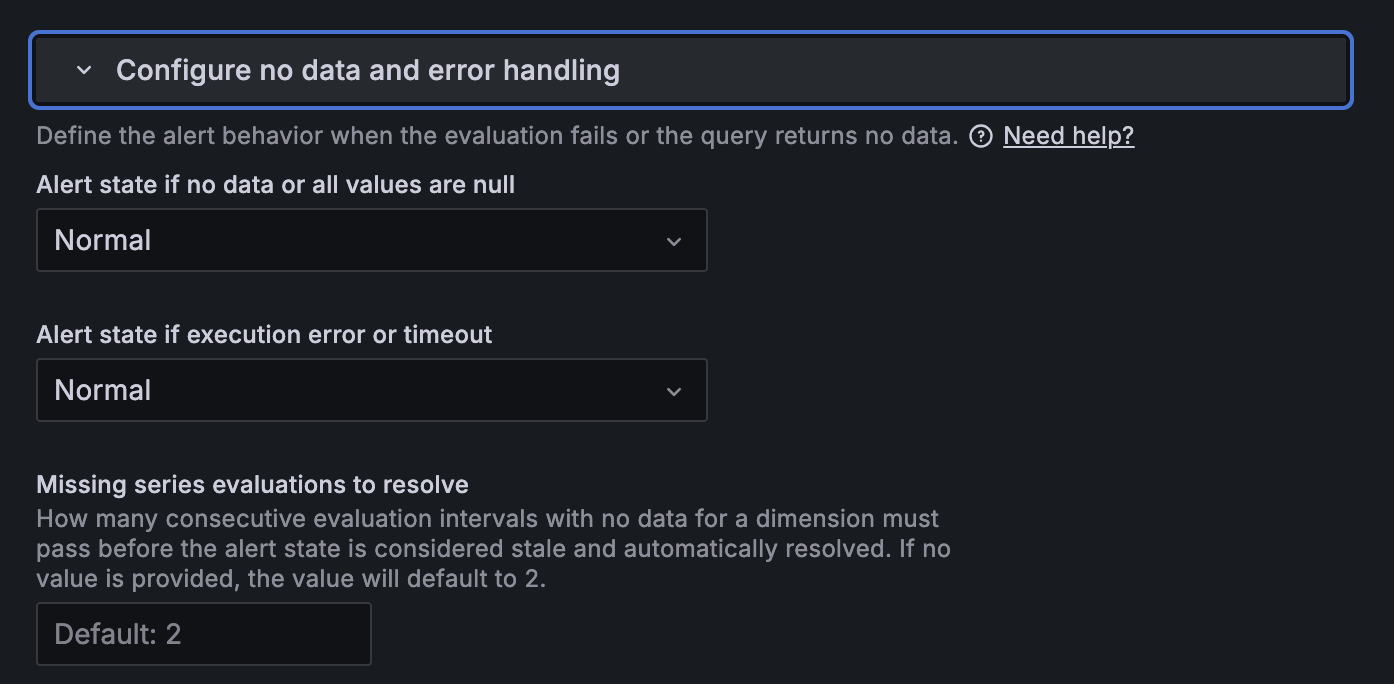The width and height of the screenshot is (1394, 684).
Task: Click the "How many consecutive evaluation intervals" description
Action: tap(487, 519)
